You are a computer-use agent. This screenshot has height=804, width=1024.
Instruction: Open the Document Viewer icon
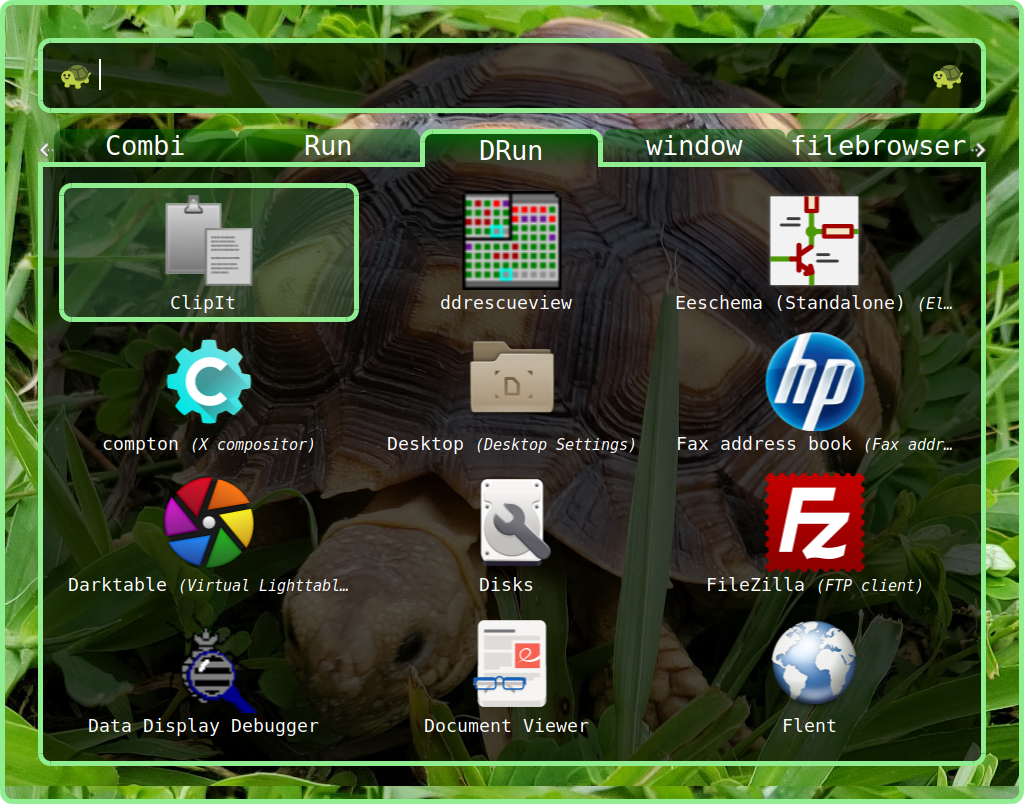pyautogui.click(x=510, y=663)
